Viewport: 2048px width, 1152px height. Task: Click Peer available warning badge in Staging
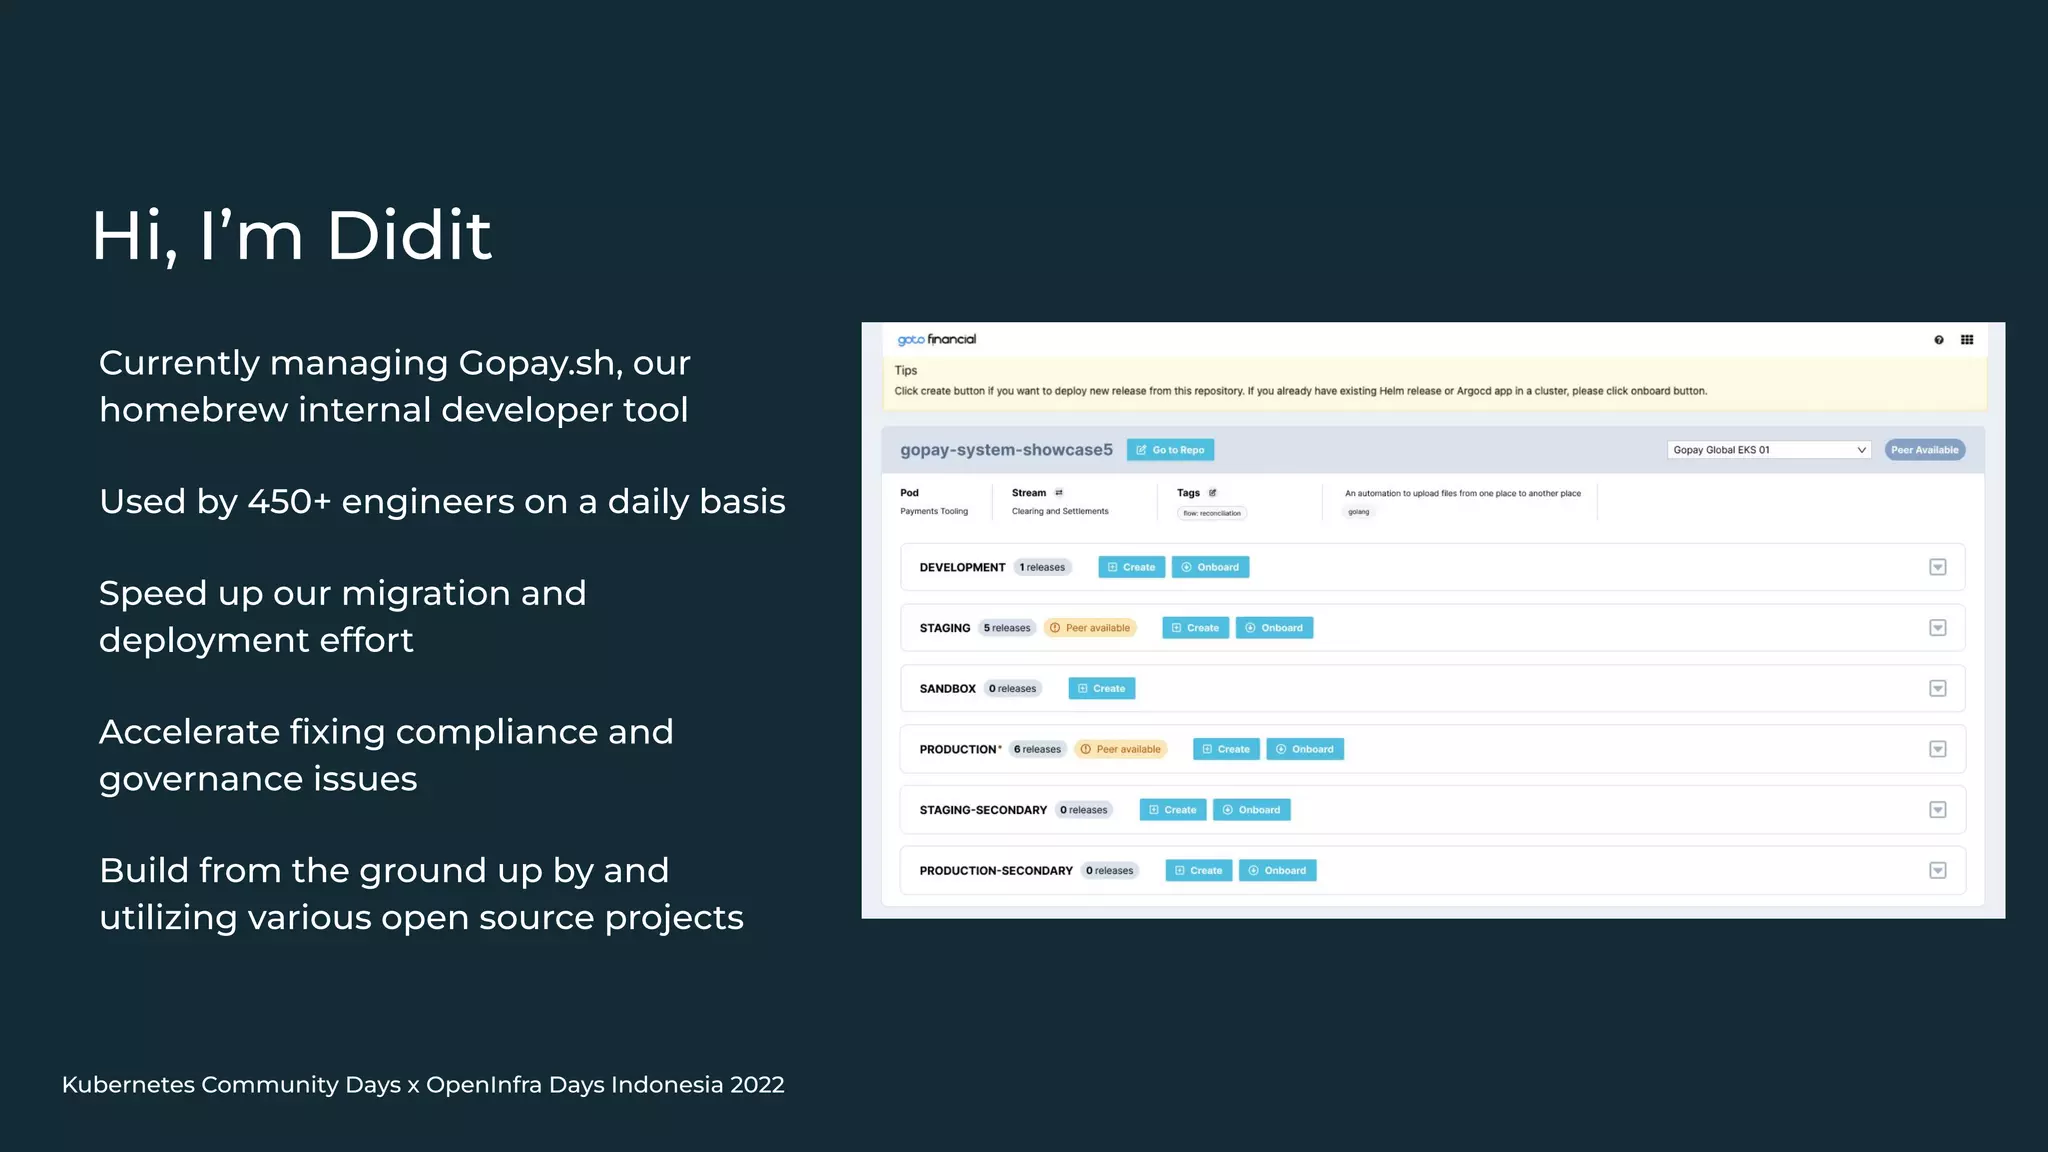pyautogui.click(x=1090, y=628)
